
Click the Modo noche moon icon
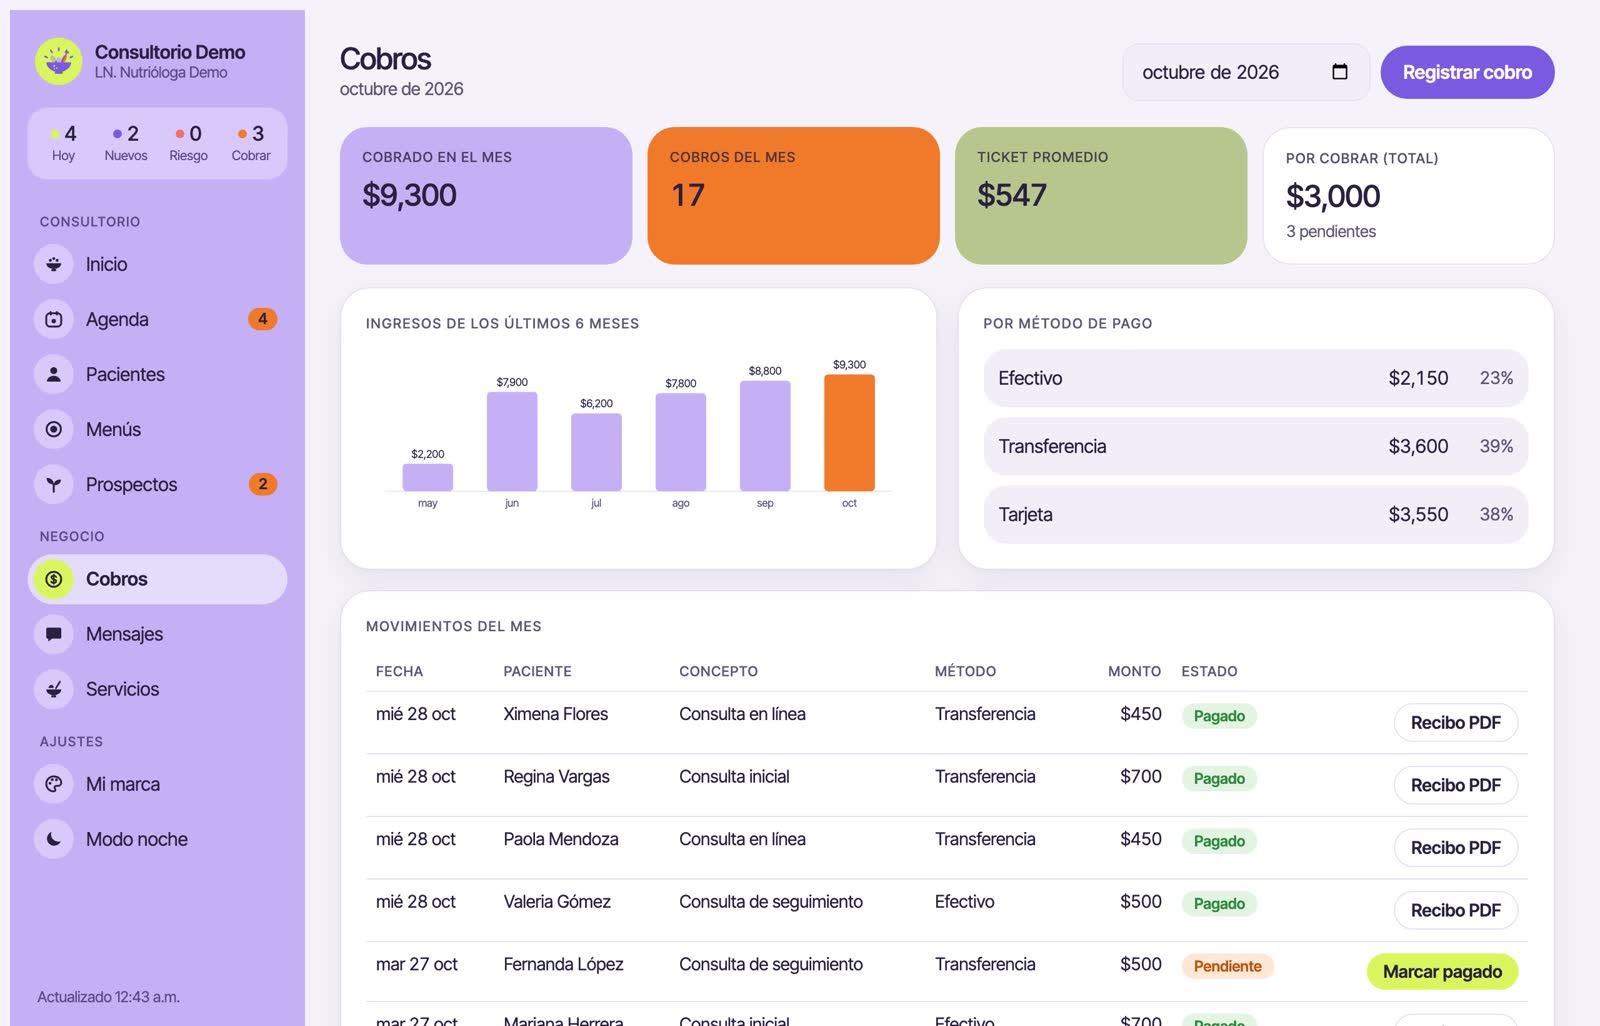54,839
